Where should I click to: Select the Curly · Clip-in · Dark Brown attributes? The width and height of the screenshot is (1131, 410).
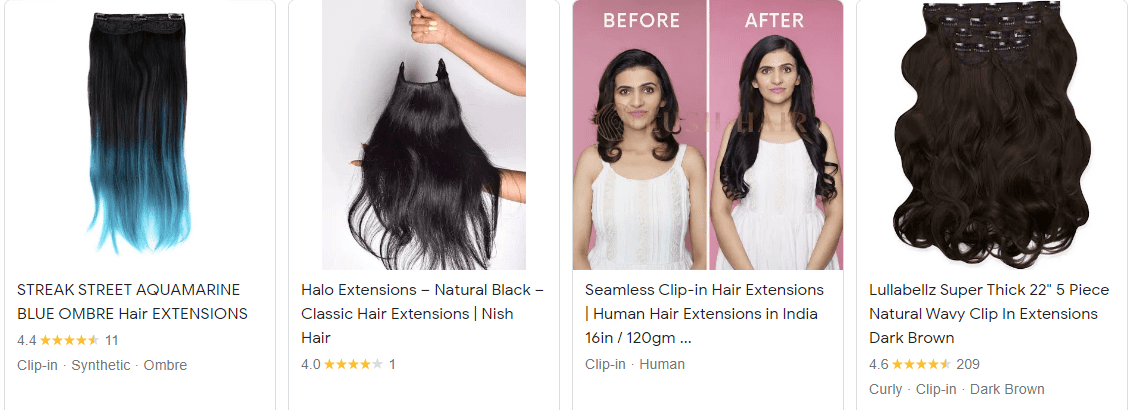(x=956, y=389)
